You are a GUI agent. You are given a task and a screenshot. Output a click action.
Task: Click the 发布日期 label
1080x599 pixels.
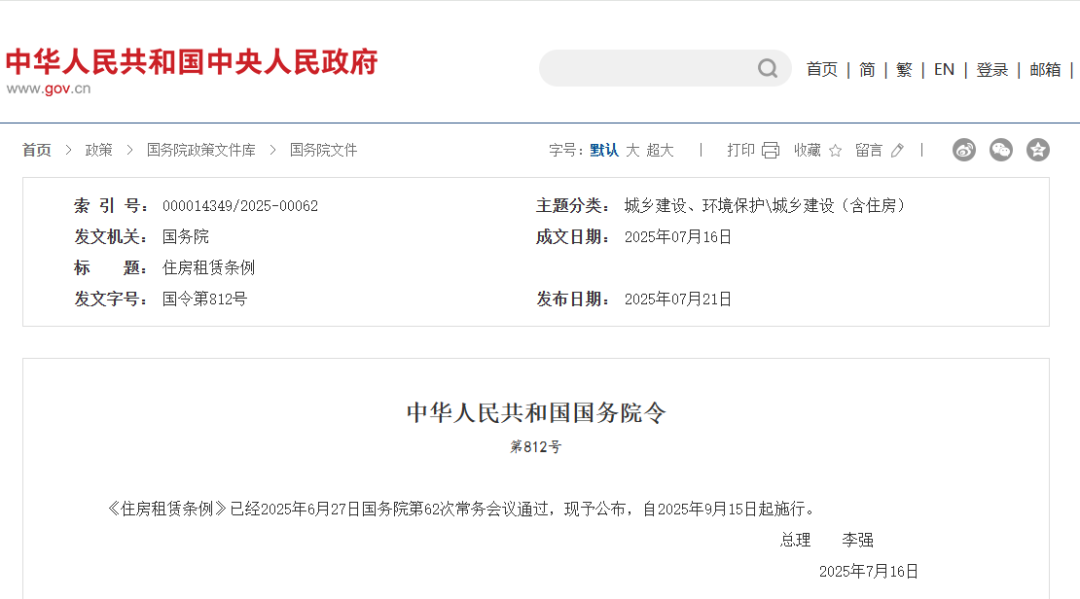pyautogui.click(x=572, y=299)
